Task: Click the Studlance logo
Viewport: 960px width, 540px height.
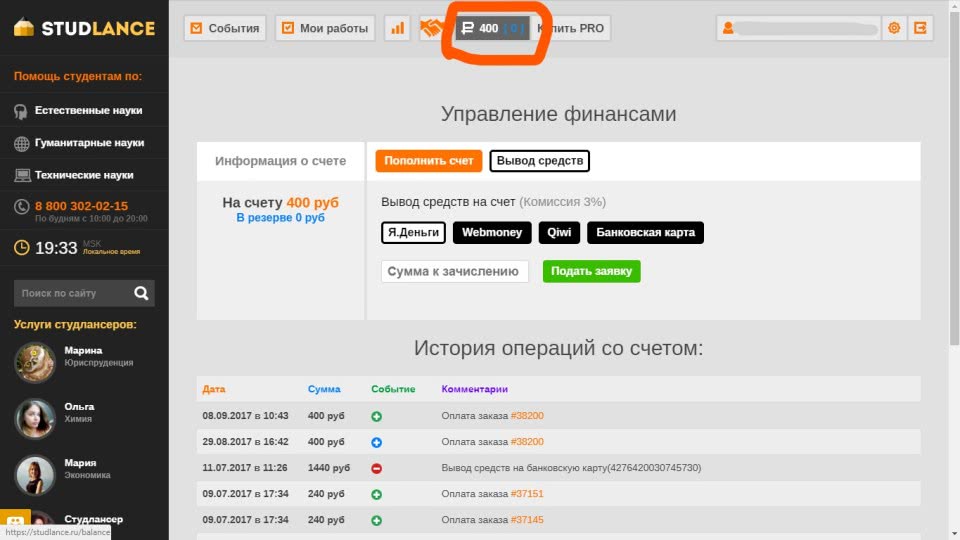Action: point(84,28)
